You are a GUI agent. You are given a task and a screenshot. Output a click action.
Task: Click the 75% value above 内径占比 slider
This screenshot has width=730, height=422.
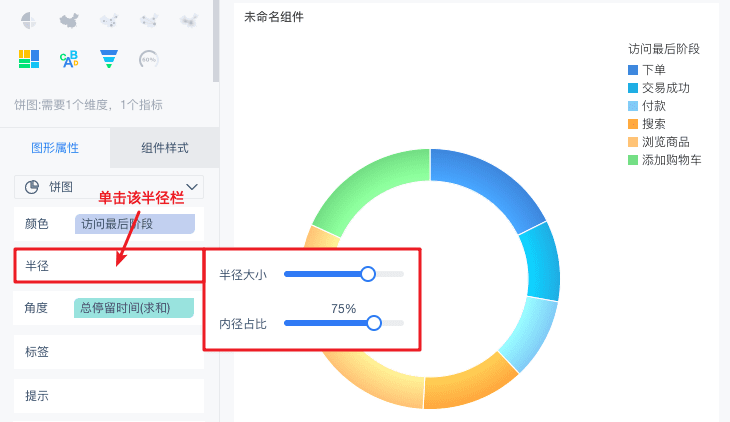pos(344,309)
